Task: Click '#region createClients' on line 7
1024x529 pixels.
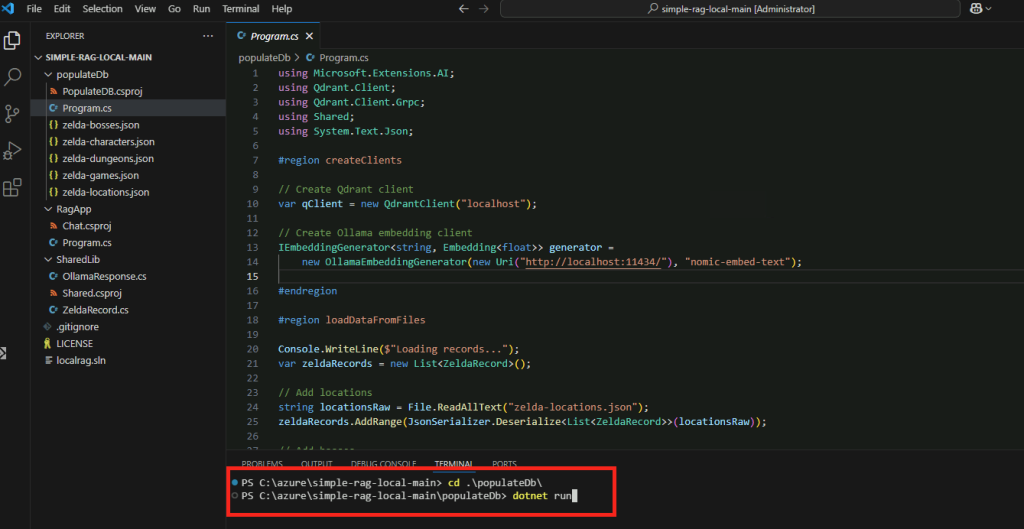Action: pos(340,160)
